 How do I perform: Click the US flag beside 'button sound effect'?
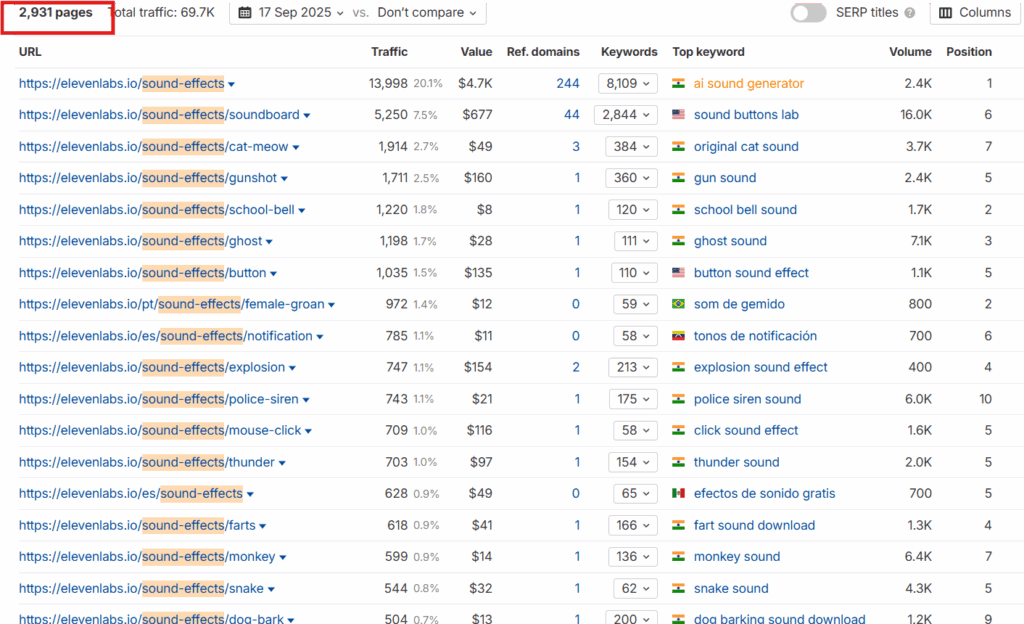679,273
